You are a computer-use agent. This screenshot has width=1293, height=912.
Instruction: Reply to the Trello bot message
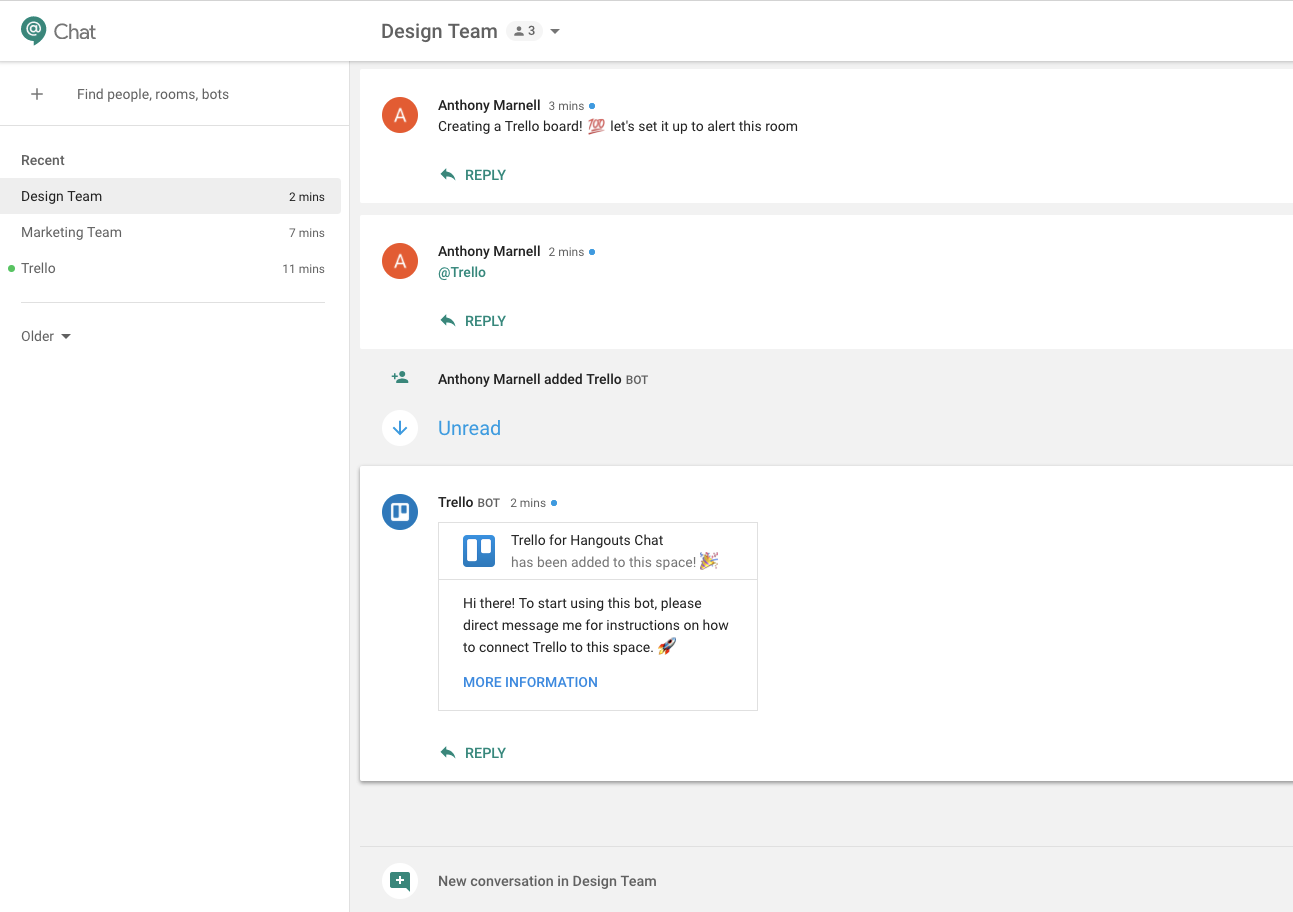click(474, 753)
